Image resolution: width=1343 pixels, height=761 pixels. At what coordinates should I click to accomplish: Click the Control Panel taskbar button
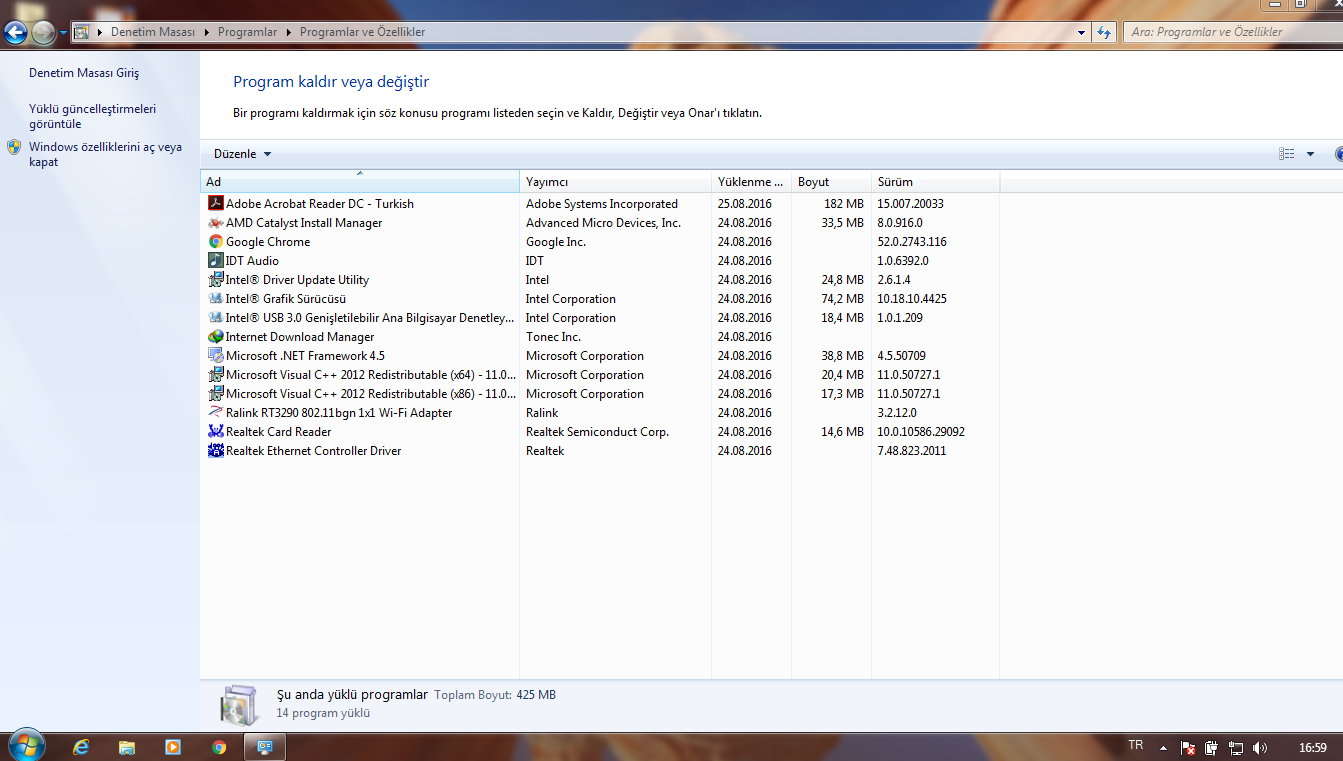point(265,747)
